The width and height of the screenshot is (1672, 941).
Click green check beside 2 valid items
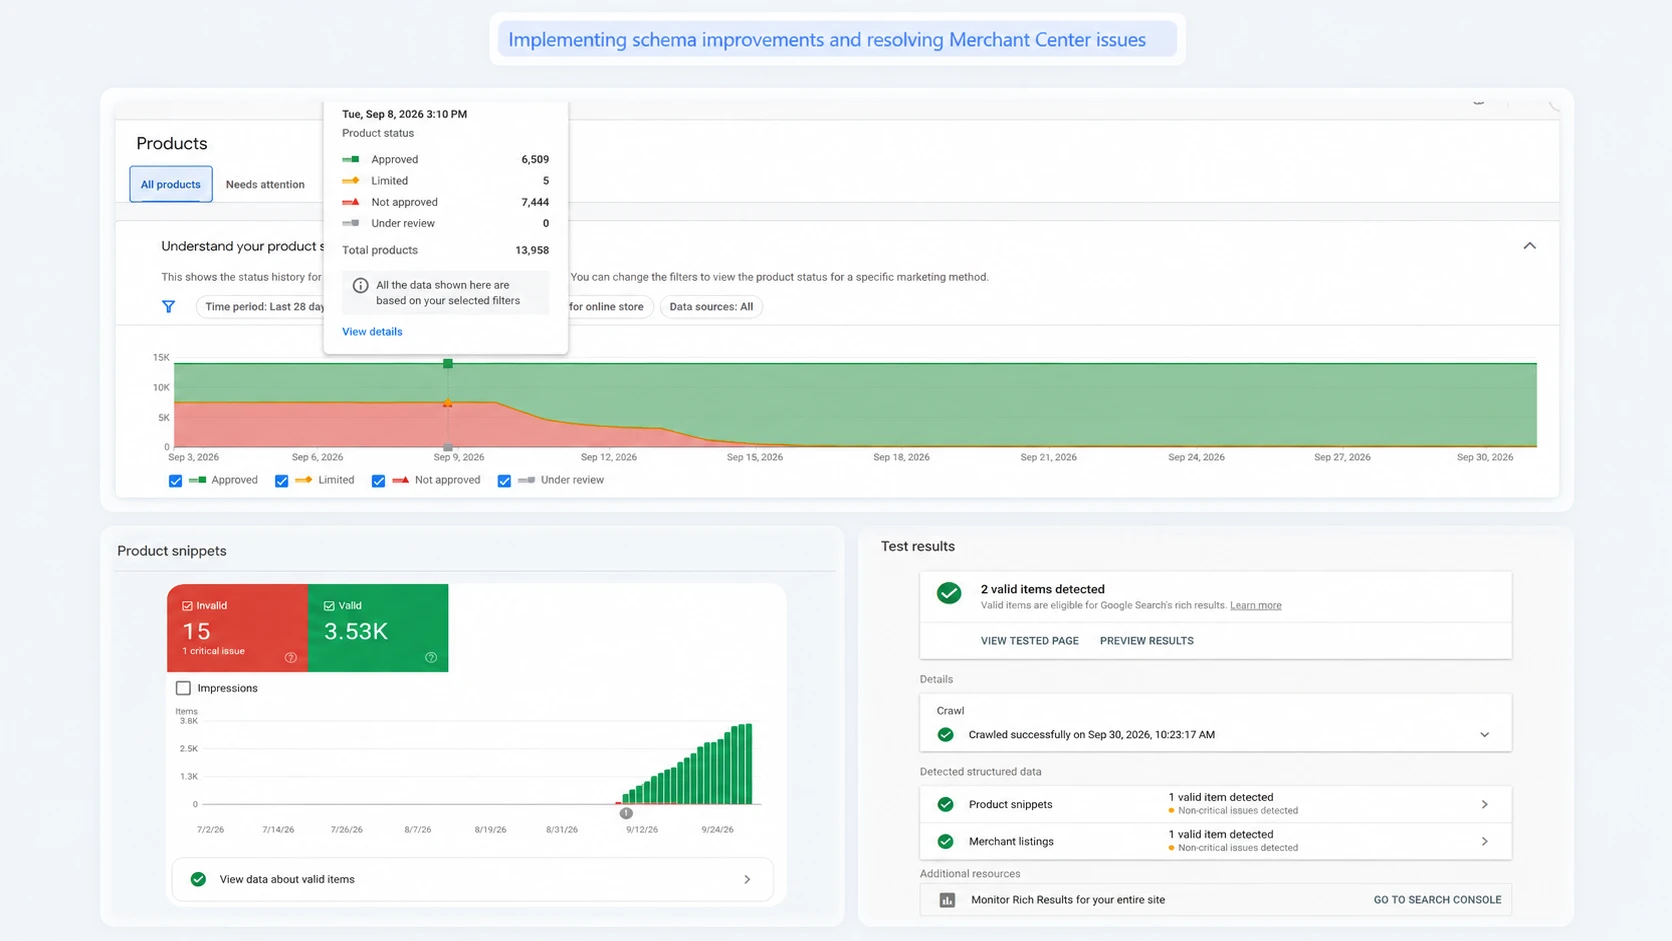click(x=949, y=593)
